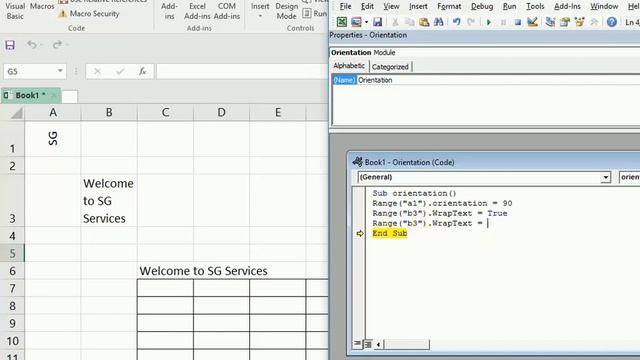Viewport: 640px width, 360px height.
Task: Click code window horizontal scrollbar left arrow
Action: (x=378, y=344)
